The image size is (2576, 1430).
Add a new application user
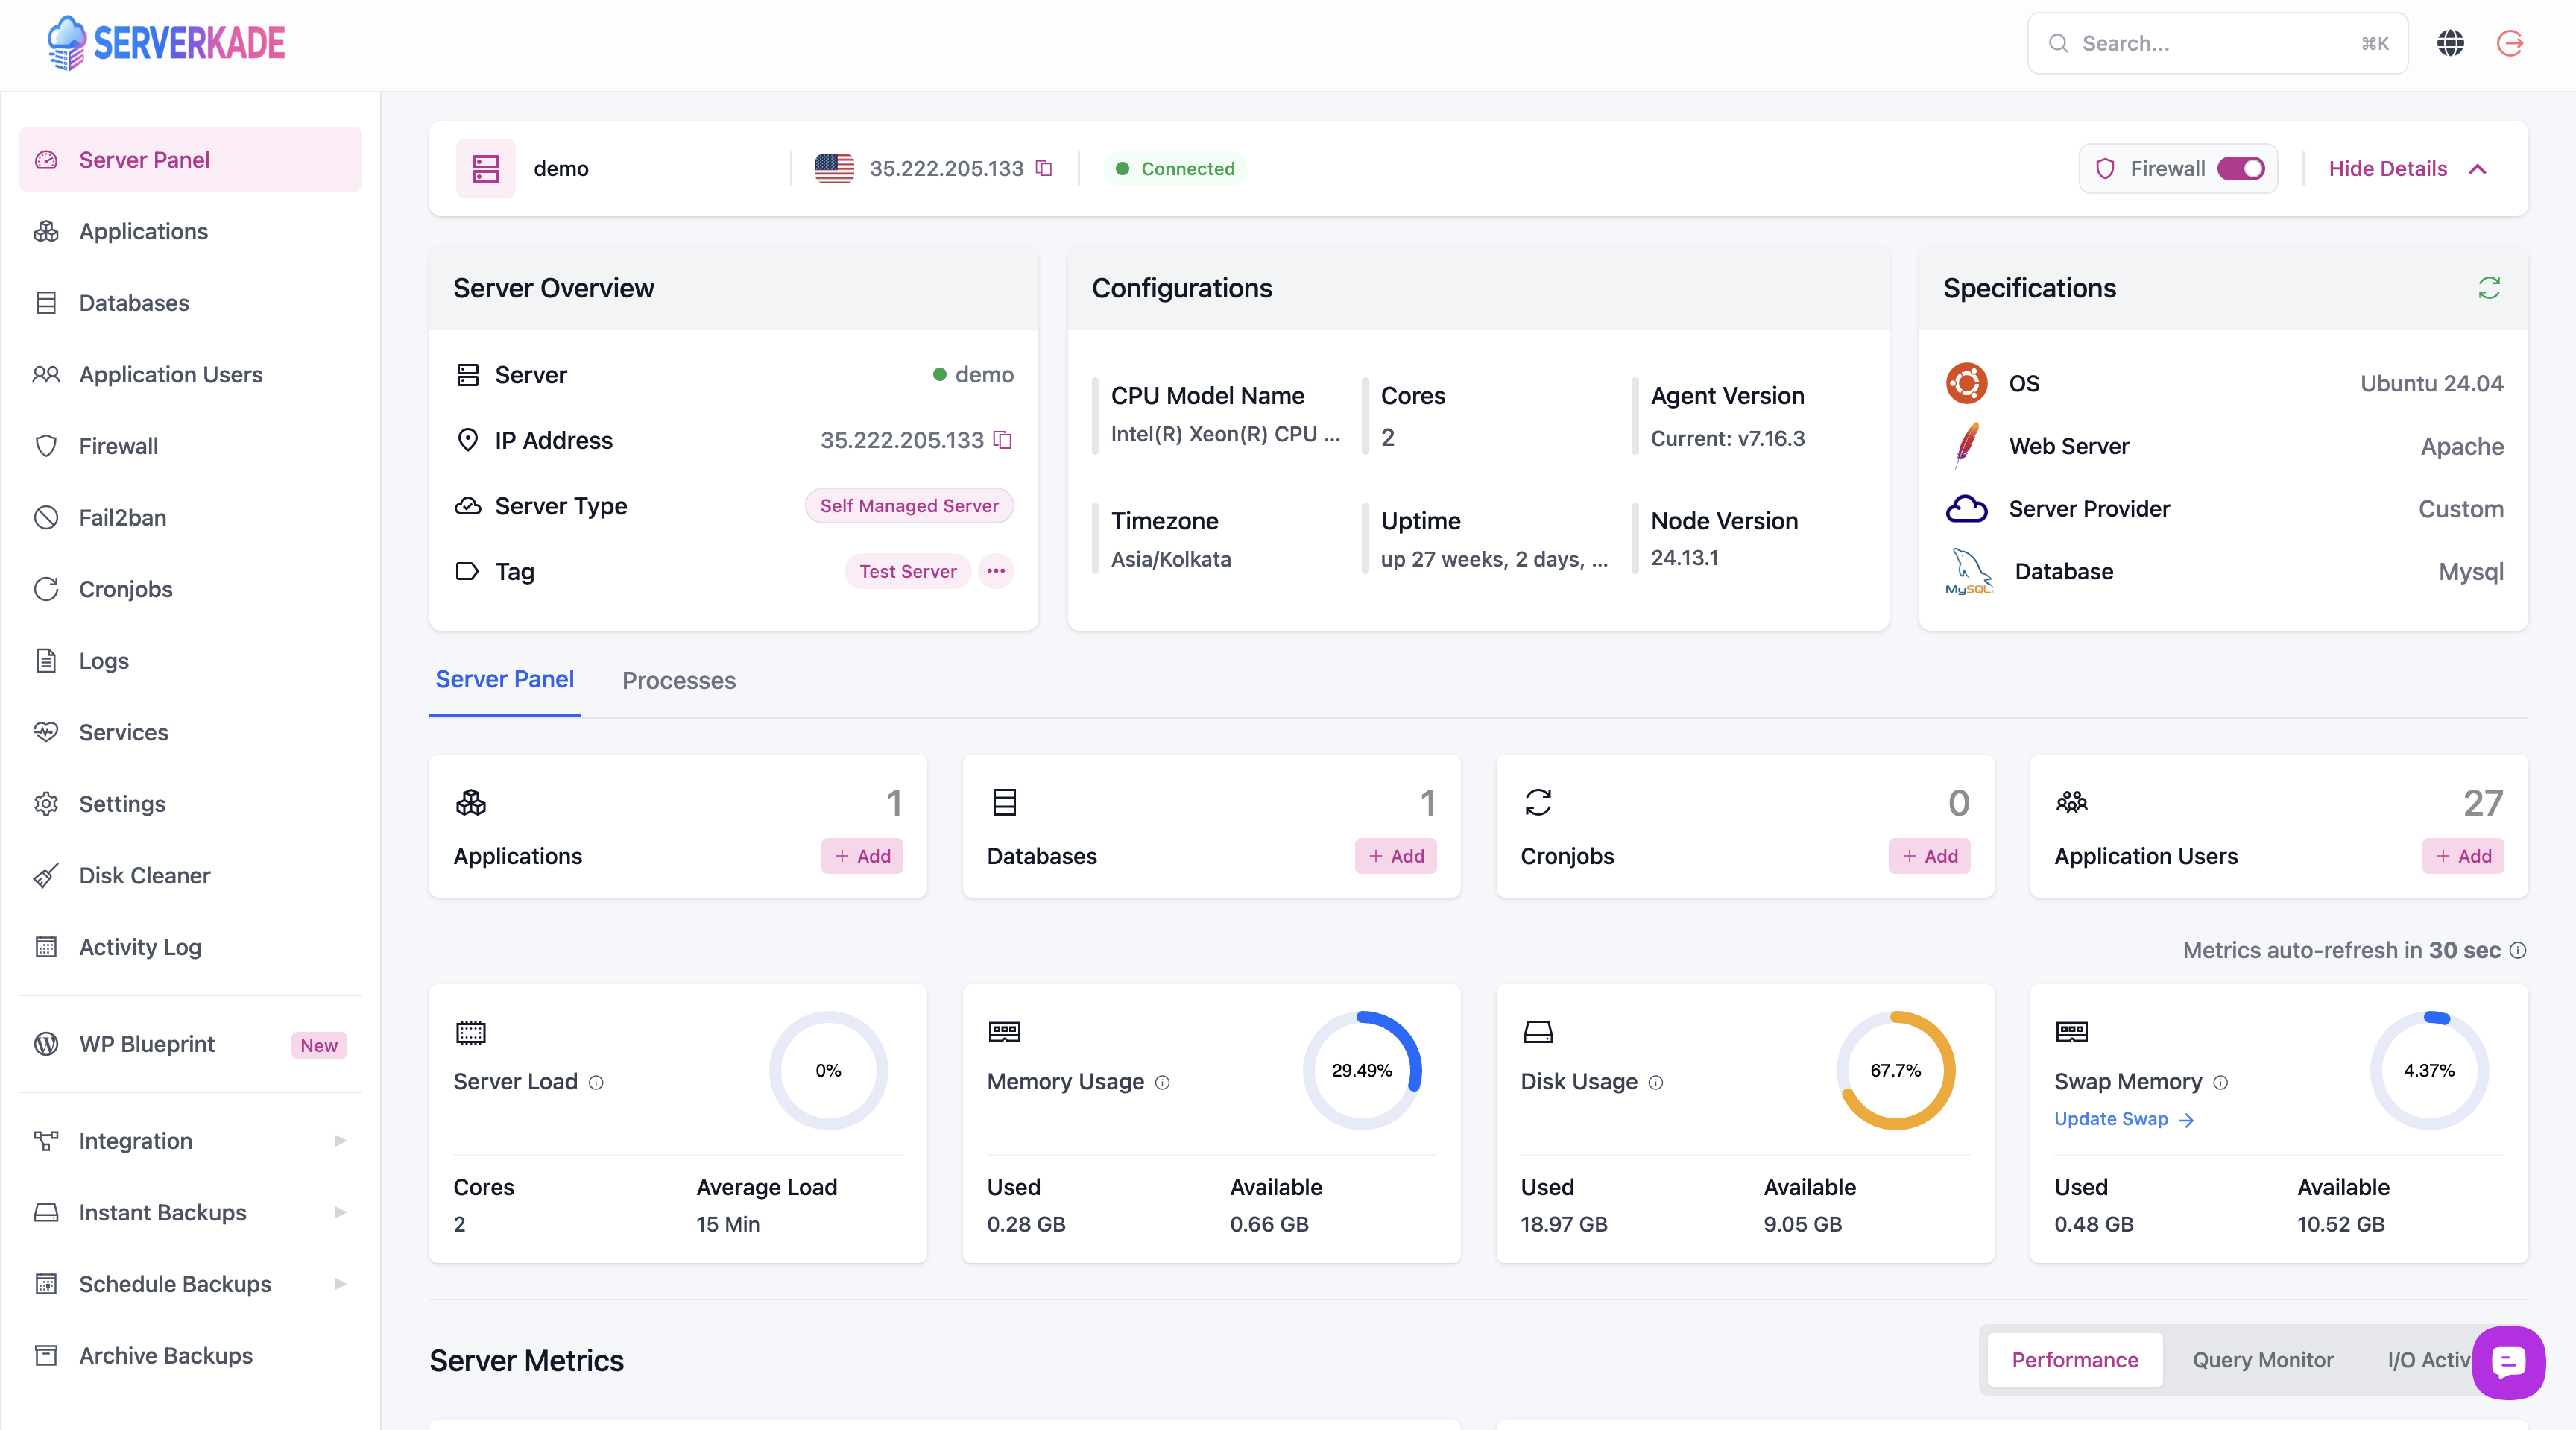pos(2463,856)
